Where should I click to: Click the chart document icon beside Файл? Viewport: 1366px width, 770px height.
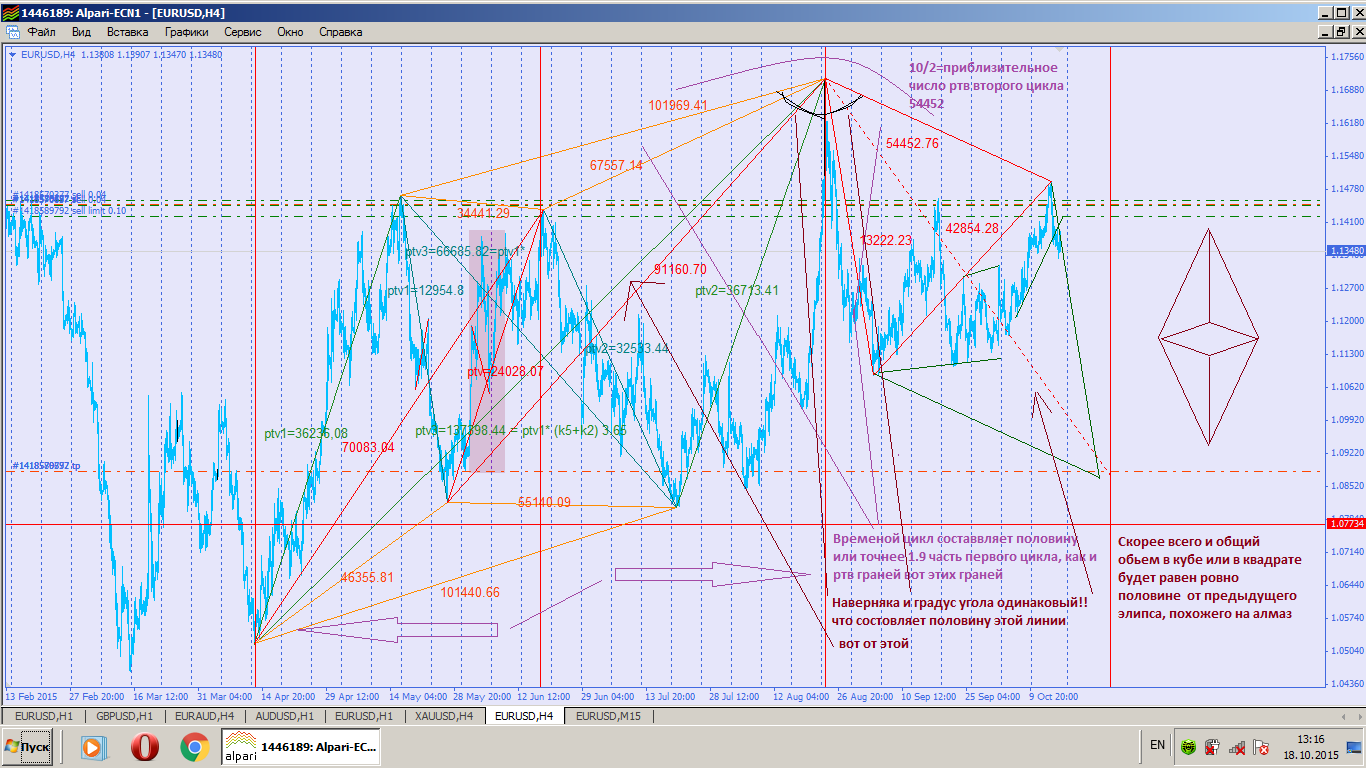coord(12,32)
